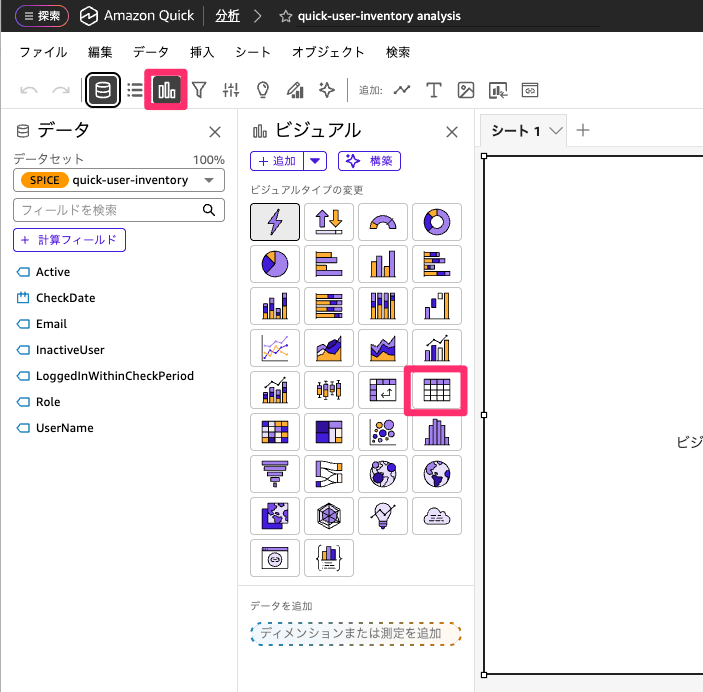Viewport: 703px width, 692px height.
Task: Close the ビジュアル panel
Action: (x=452, y=132)
